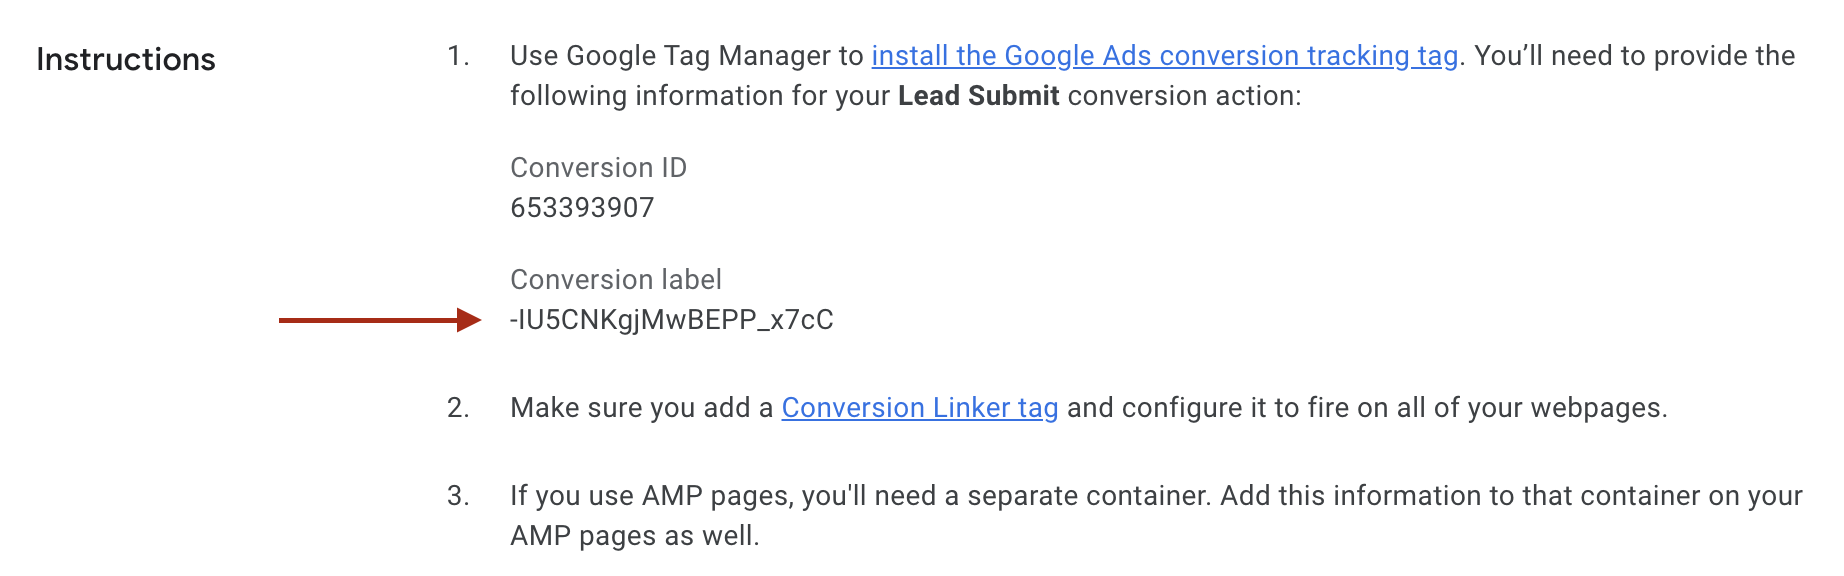Click the conversion label value starting with -IU5CNK
This screenshot has height=576, width=1844.
671,320
